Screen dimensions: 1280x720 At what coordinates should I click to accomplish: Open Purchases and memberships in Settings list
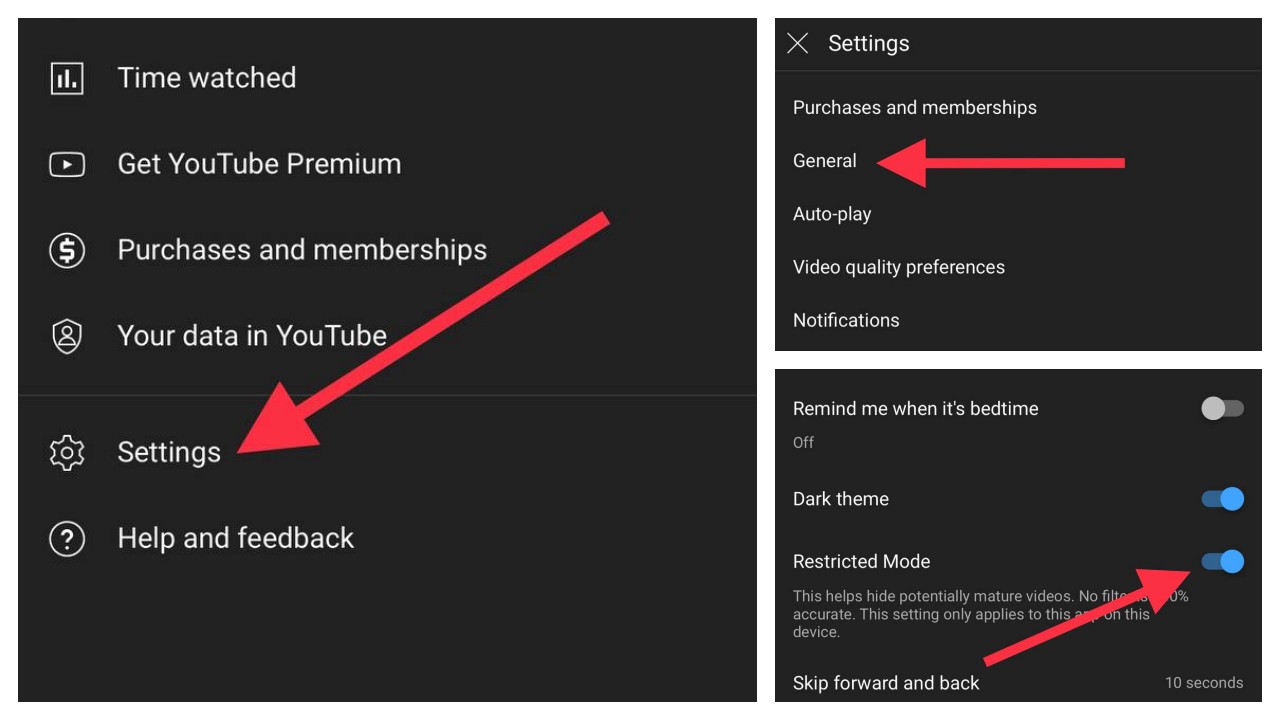coord(914,107)
